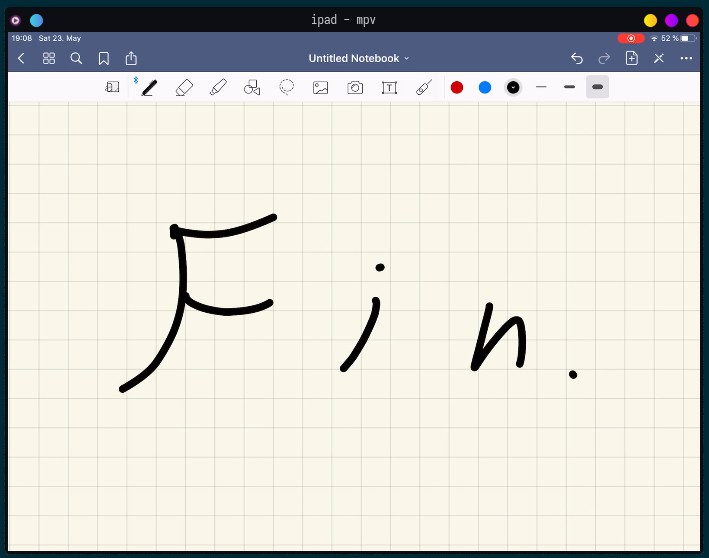Click the blue circle button in title bar
709x558 pixels.
(x=36, y=20)
